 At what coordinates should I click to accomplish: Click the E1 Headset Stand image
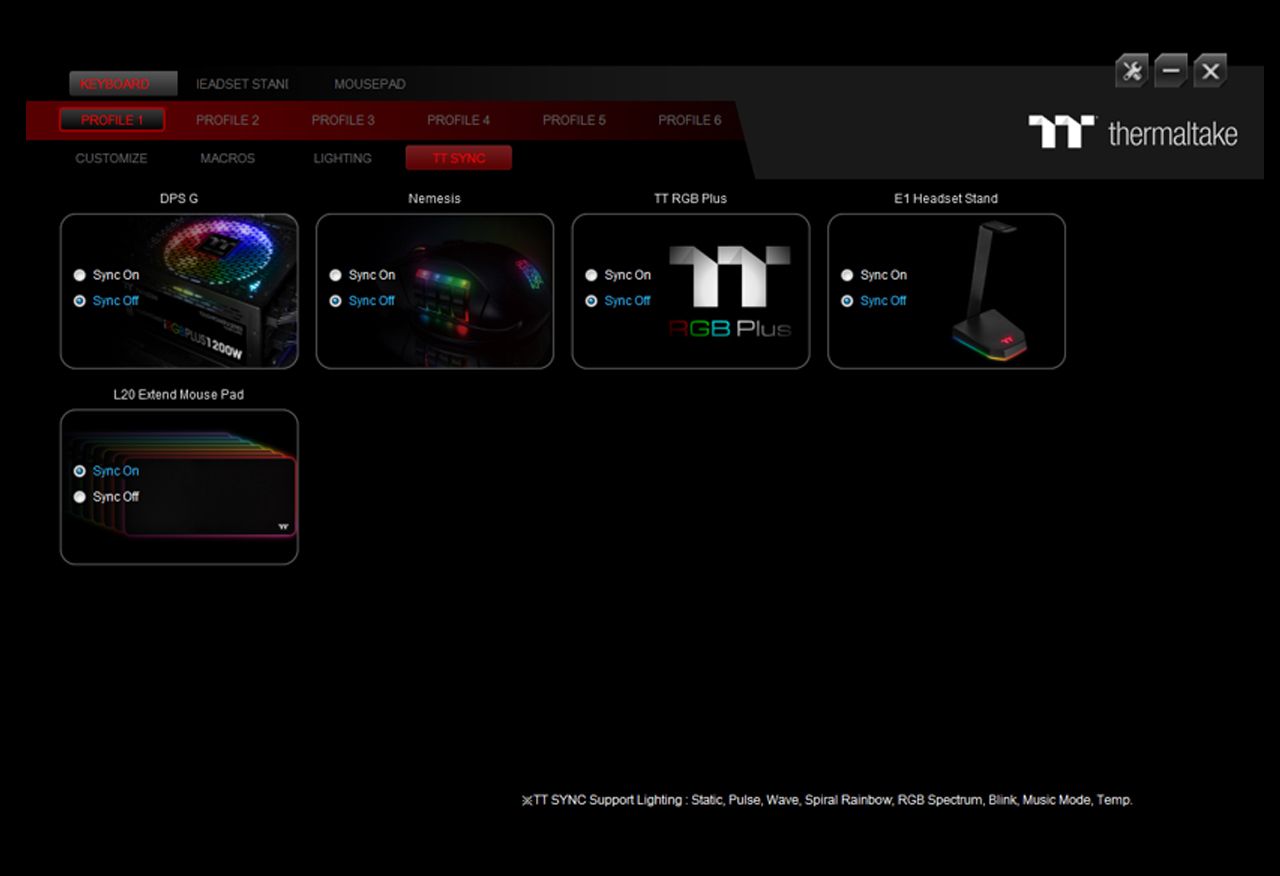coord(992,291)
